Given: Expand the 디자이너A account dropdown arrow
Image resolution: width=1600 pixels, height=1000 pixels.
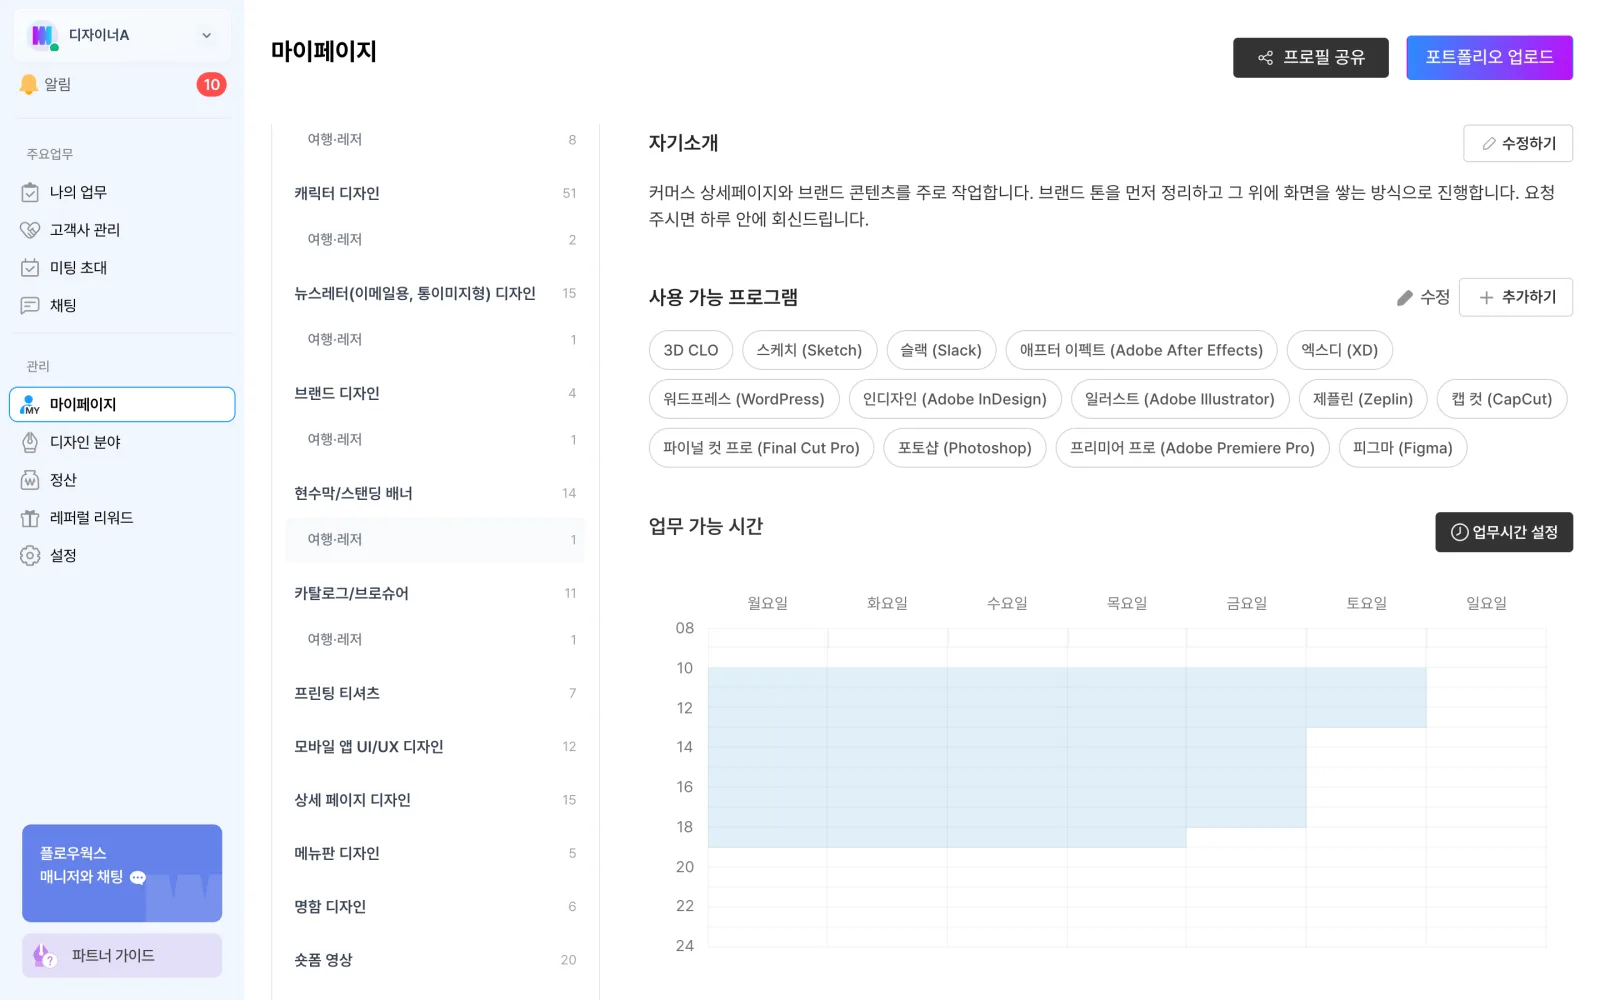Looking at the screenshot, I should coord(207,35).
